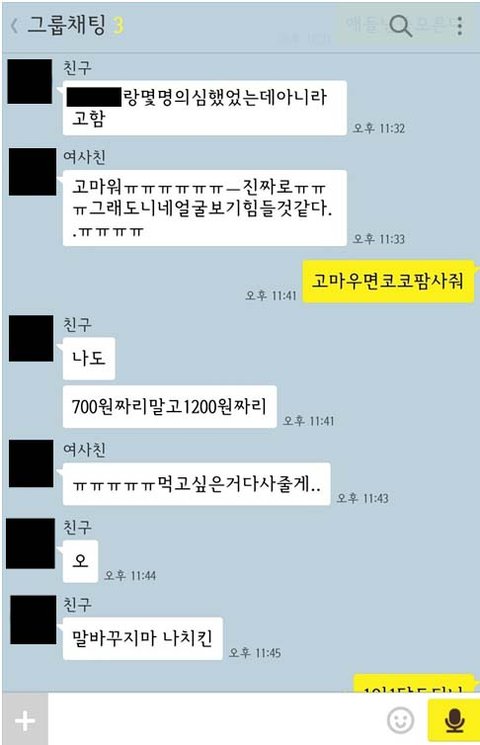Open profile picture beside the 오 message
The width and height of the screenshot is (480, 745).
coord(30,544)
